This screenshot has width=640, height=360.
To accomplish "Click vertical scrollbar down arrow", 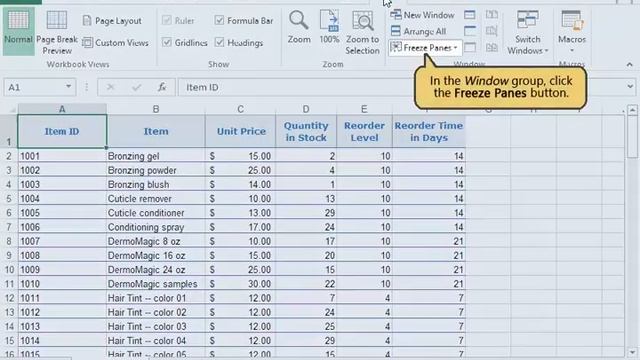I will (x=632, y=351).
